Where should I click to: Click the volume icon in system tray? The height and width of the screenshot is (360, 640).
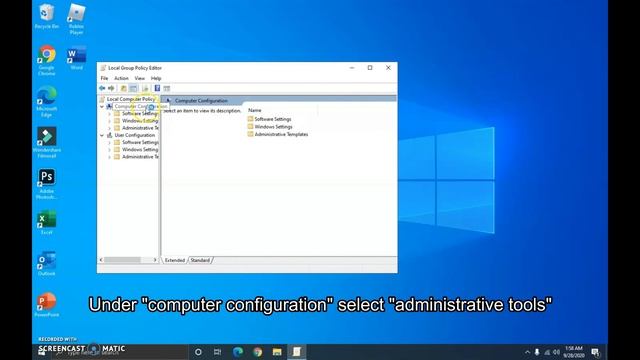pyautogui.click(x=556, y=352)
